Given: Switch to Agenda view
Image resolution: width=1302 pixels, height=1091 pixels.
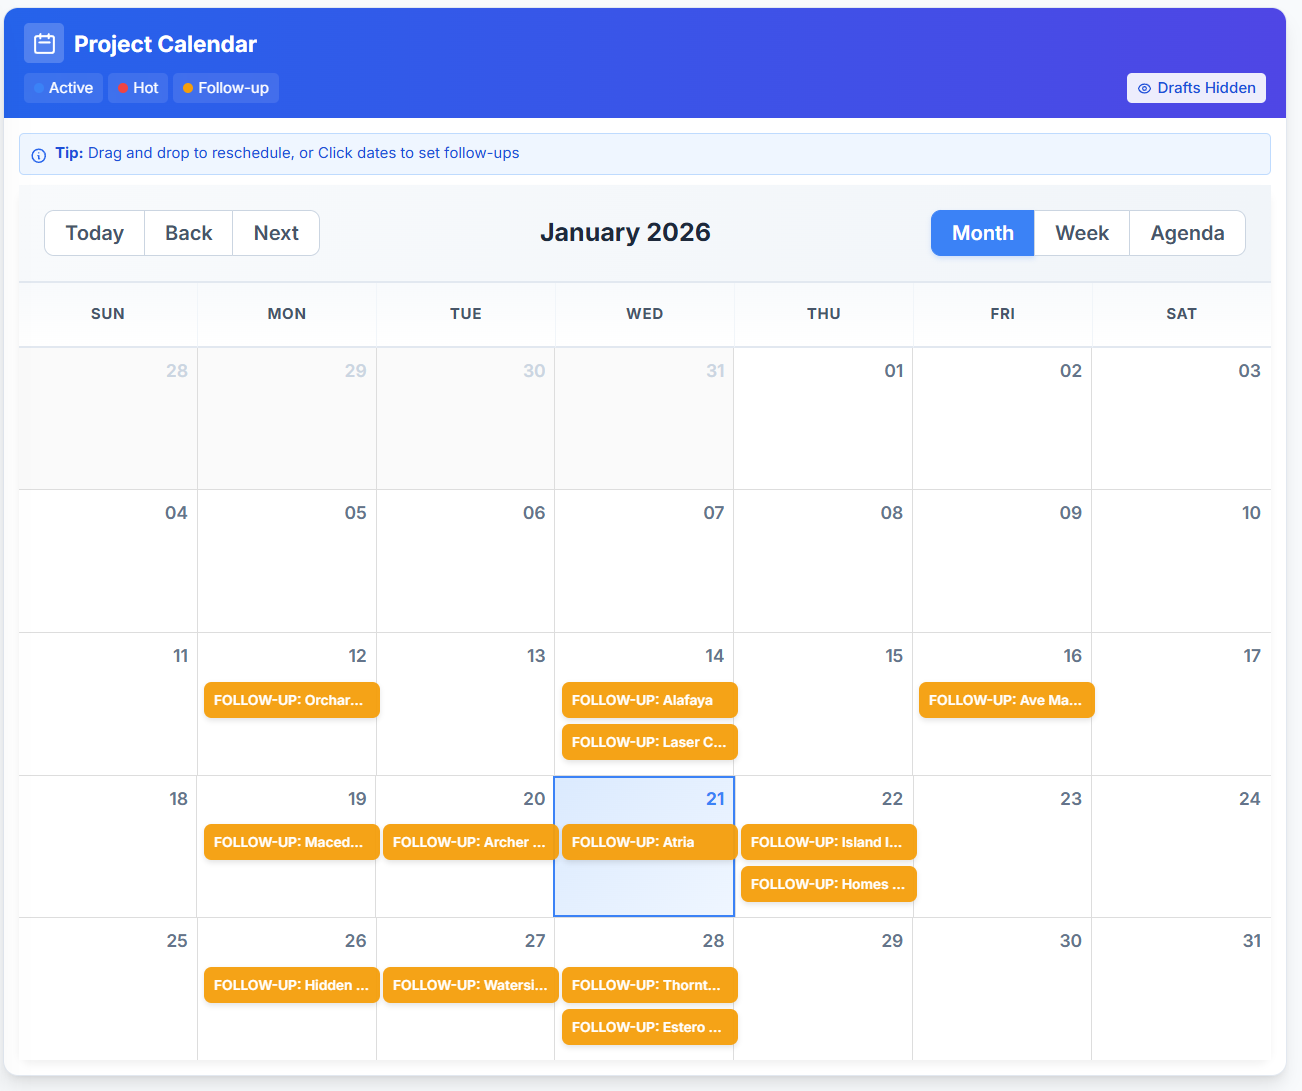Looking at the screenshot, I should [x=1187, y=233].
